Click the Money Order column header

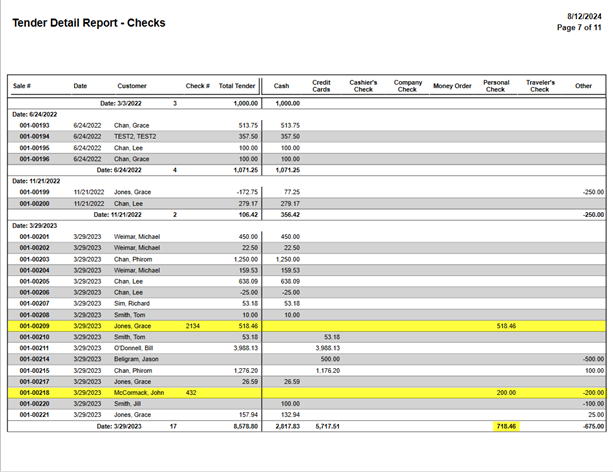pyautogui.click(x=452, y=86)
